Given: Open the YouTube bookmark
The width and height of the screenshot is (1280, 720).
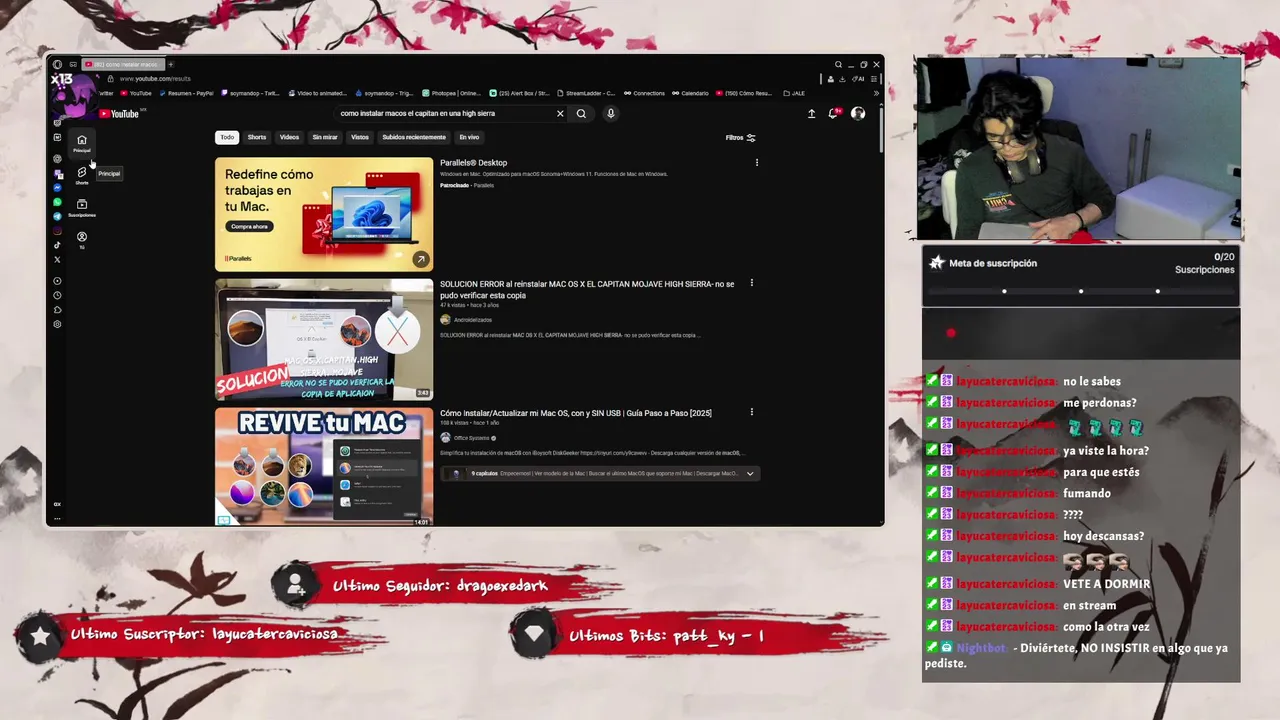Looking at the screenshot, I should click(136, 93).
